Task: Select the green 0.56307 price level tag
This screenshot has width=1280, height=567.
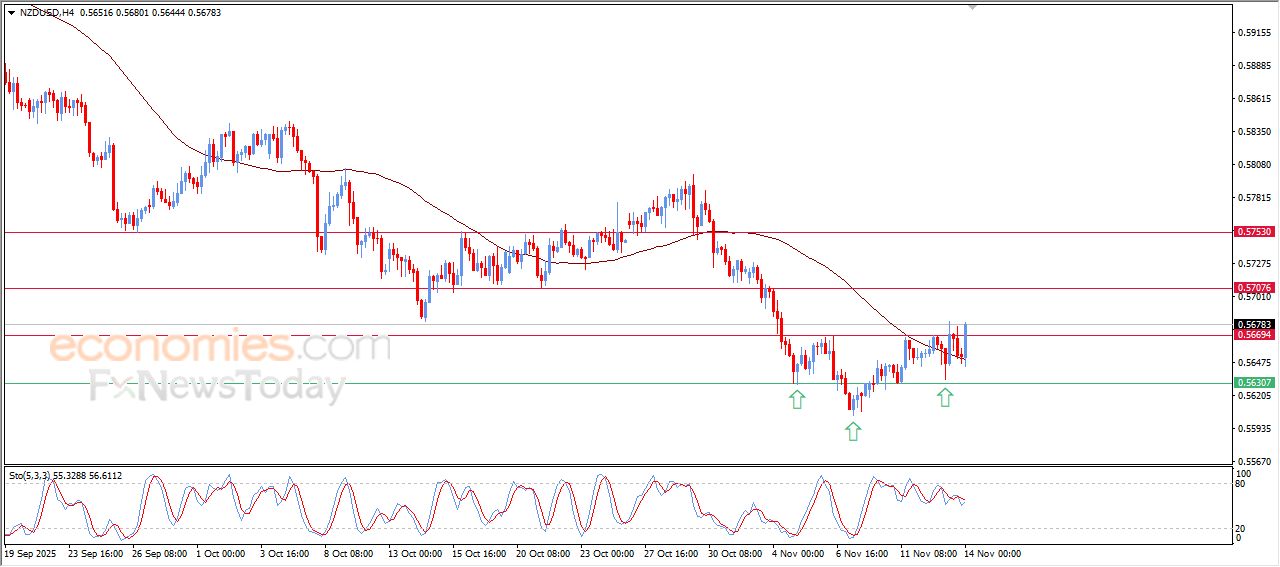Action: click(x=1254, y=383)
